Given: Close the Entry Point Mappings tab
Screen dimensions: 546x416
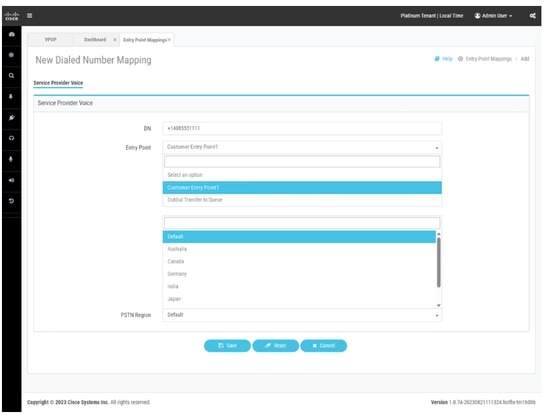Looking at the screenshot, I should pyautogui.click(x=169, y=40).
